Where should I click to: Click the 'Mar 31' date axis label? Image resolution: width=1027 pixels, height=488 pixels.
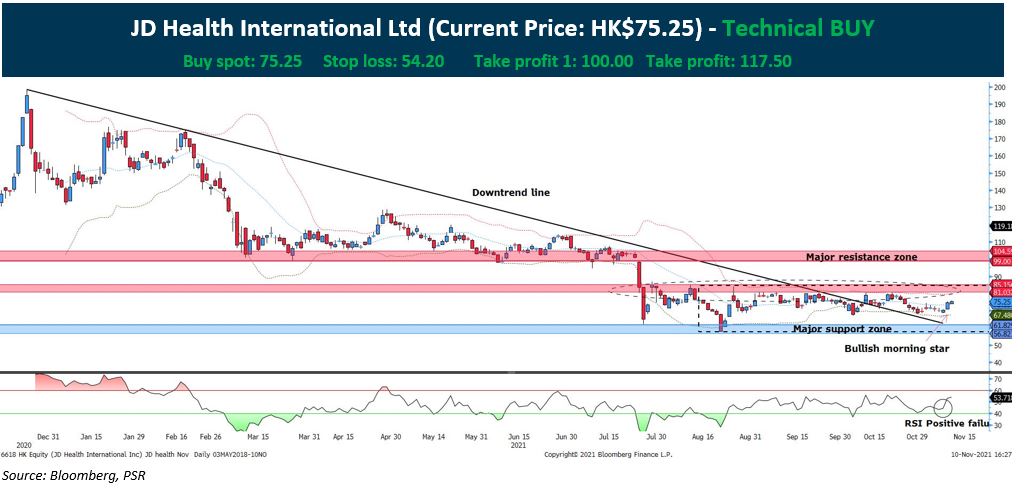click(x=308, y=436)
